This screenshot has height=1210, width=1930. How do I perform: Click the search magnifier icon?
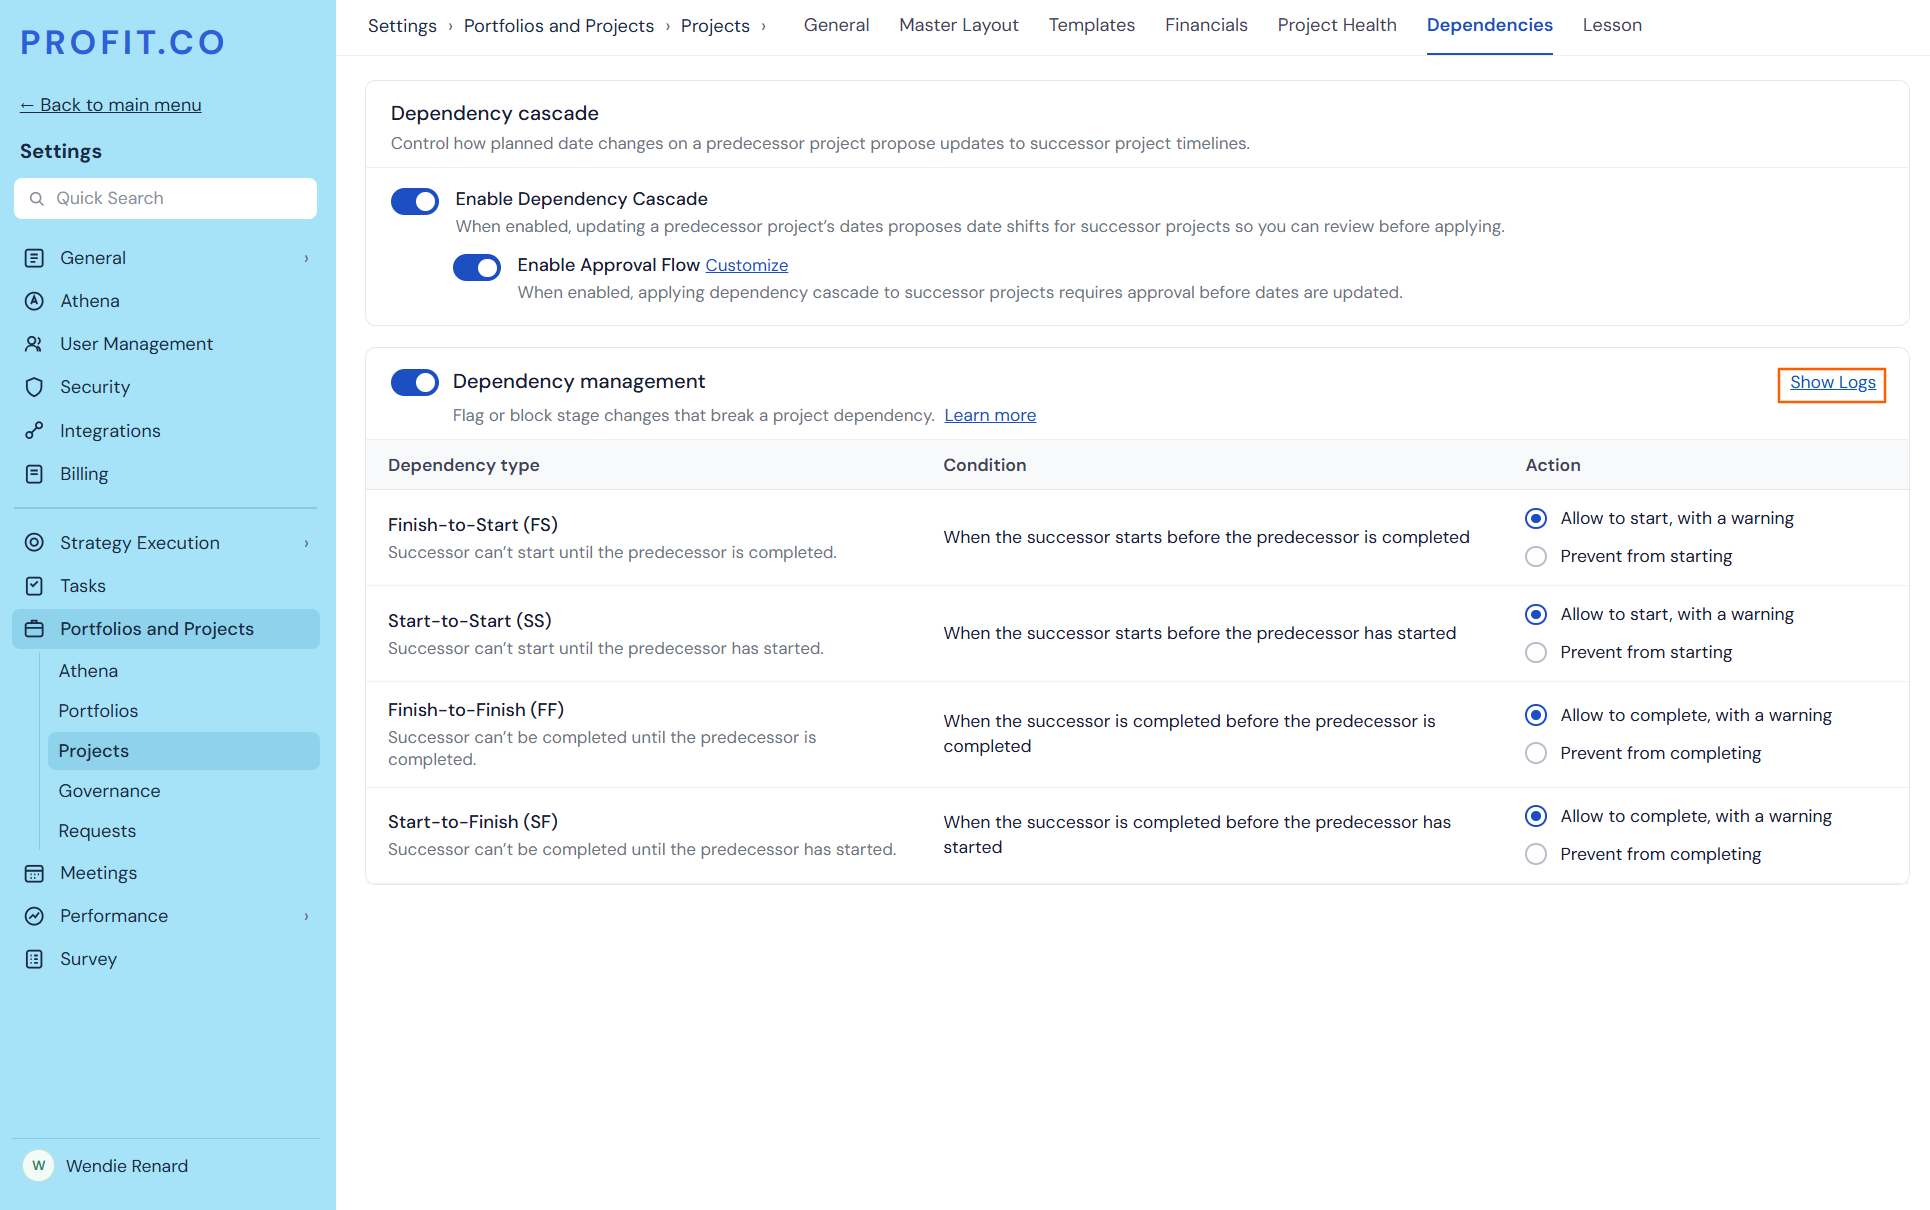[x=37, y=199]
